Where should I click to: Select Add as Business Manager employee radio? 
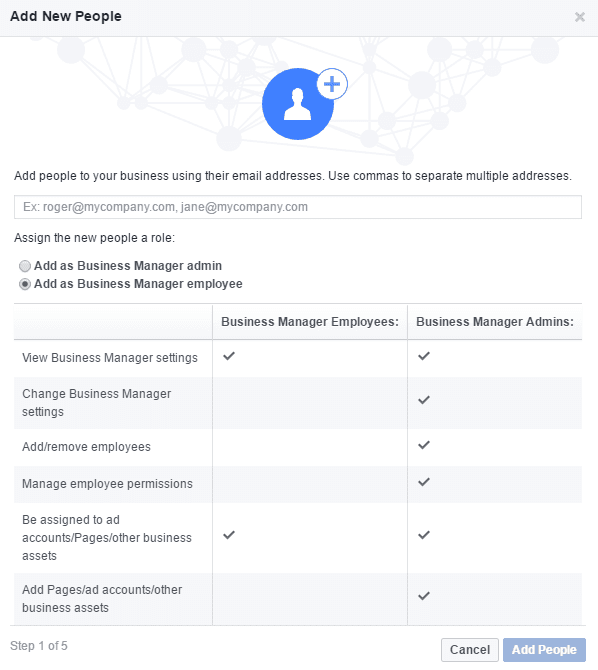(25, 284)
